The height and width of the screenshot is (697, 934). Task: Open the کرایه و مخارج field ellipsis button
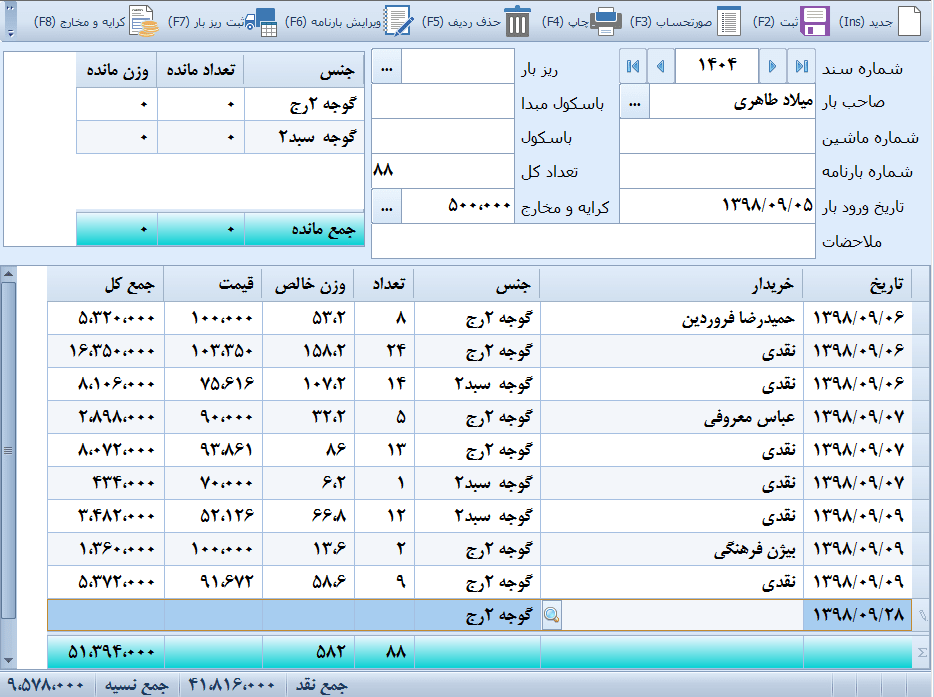386,206
